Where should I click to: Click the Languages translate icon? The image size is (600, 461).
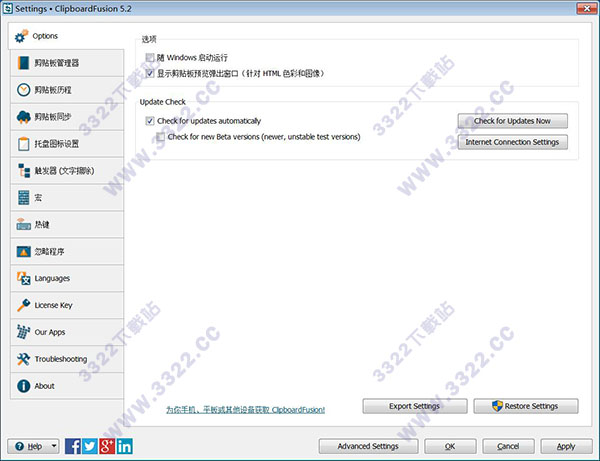tap(23, 278)
